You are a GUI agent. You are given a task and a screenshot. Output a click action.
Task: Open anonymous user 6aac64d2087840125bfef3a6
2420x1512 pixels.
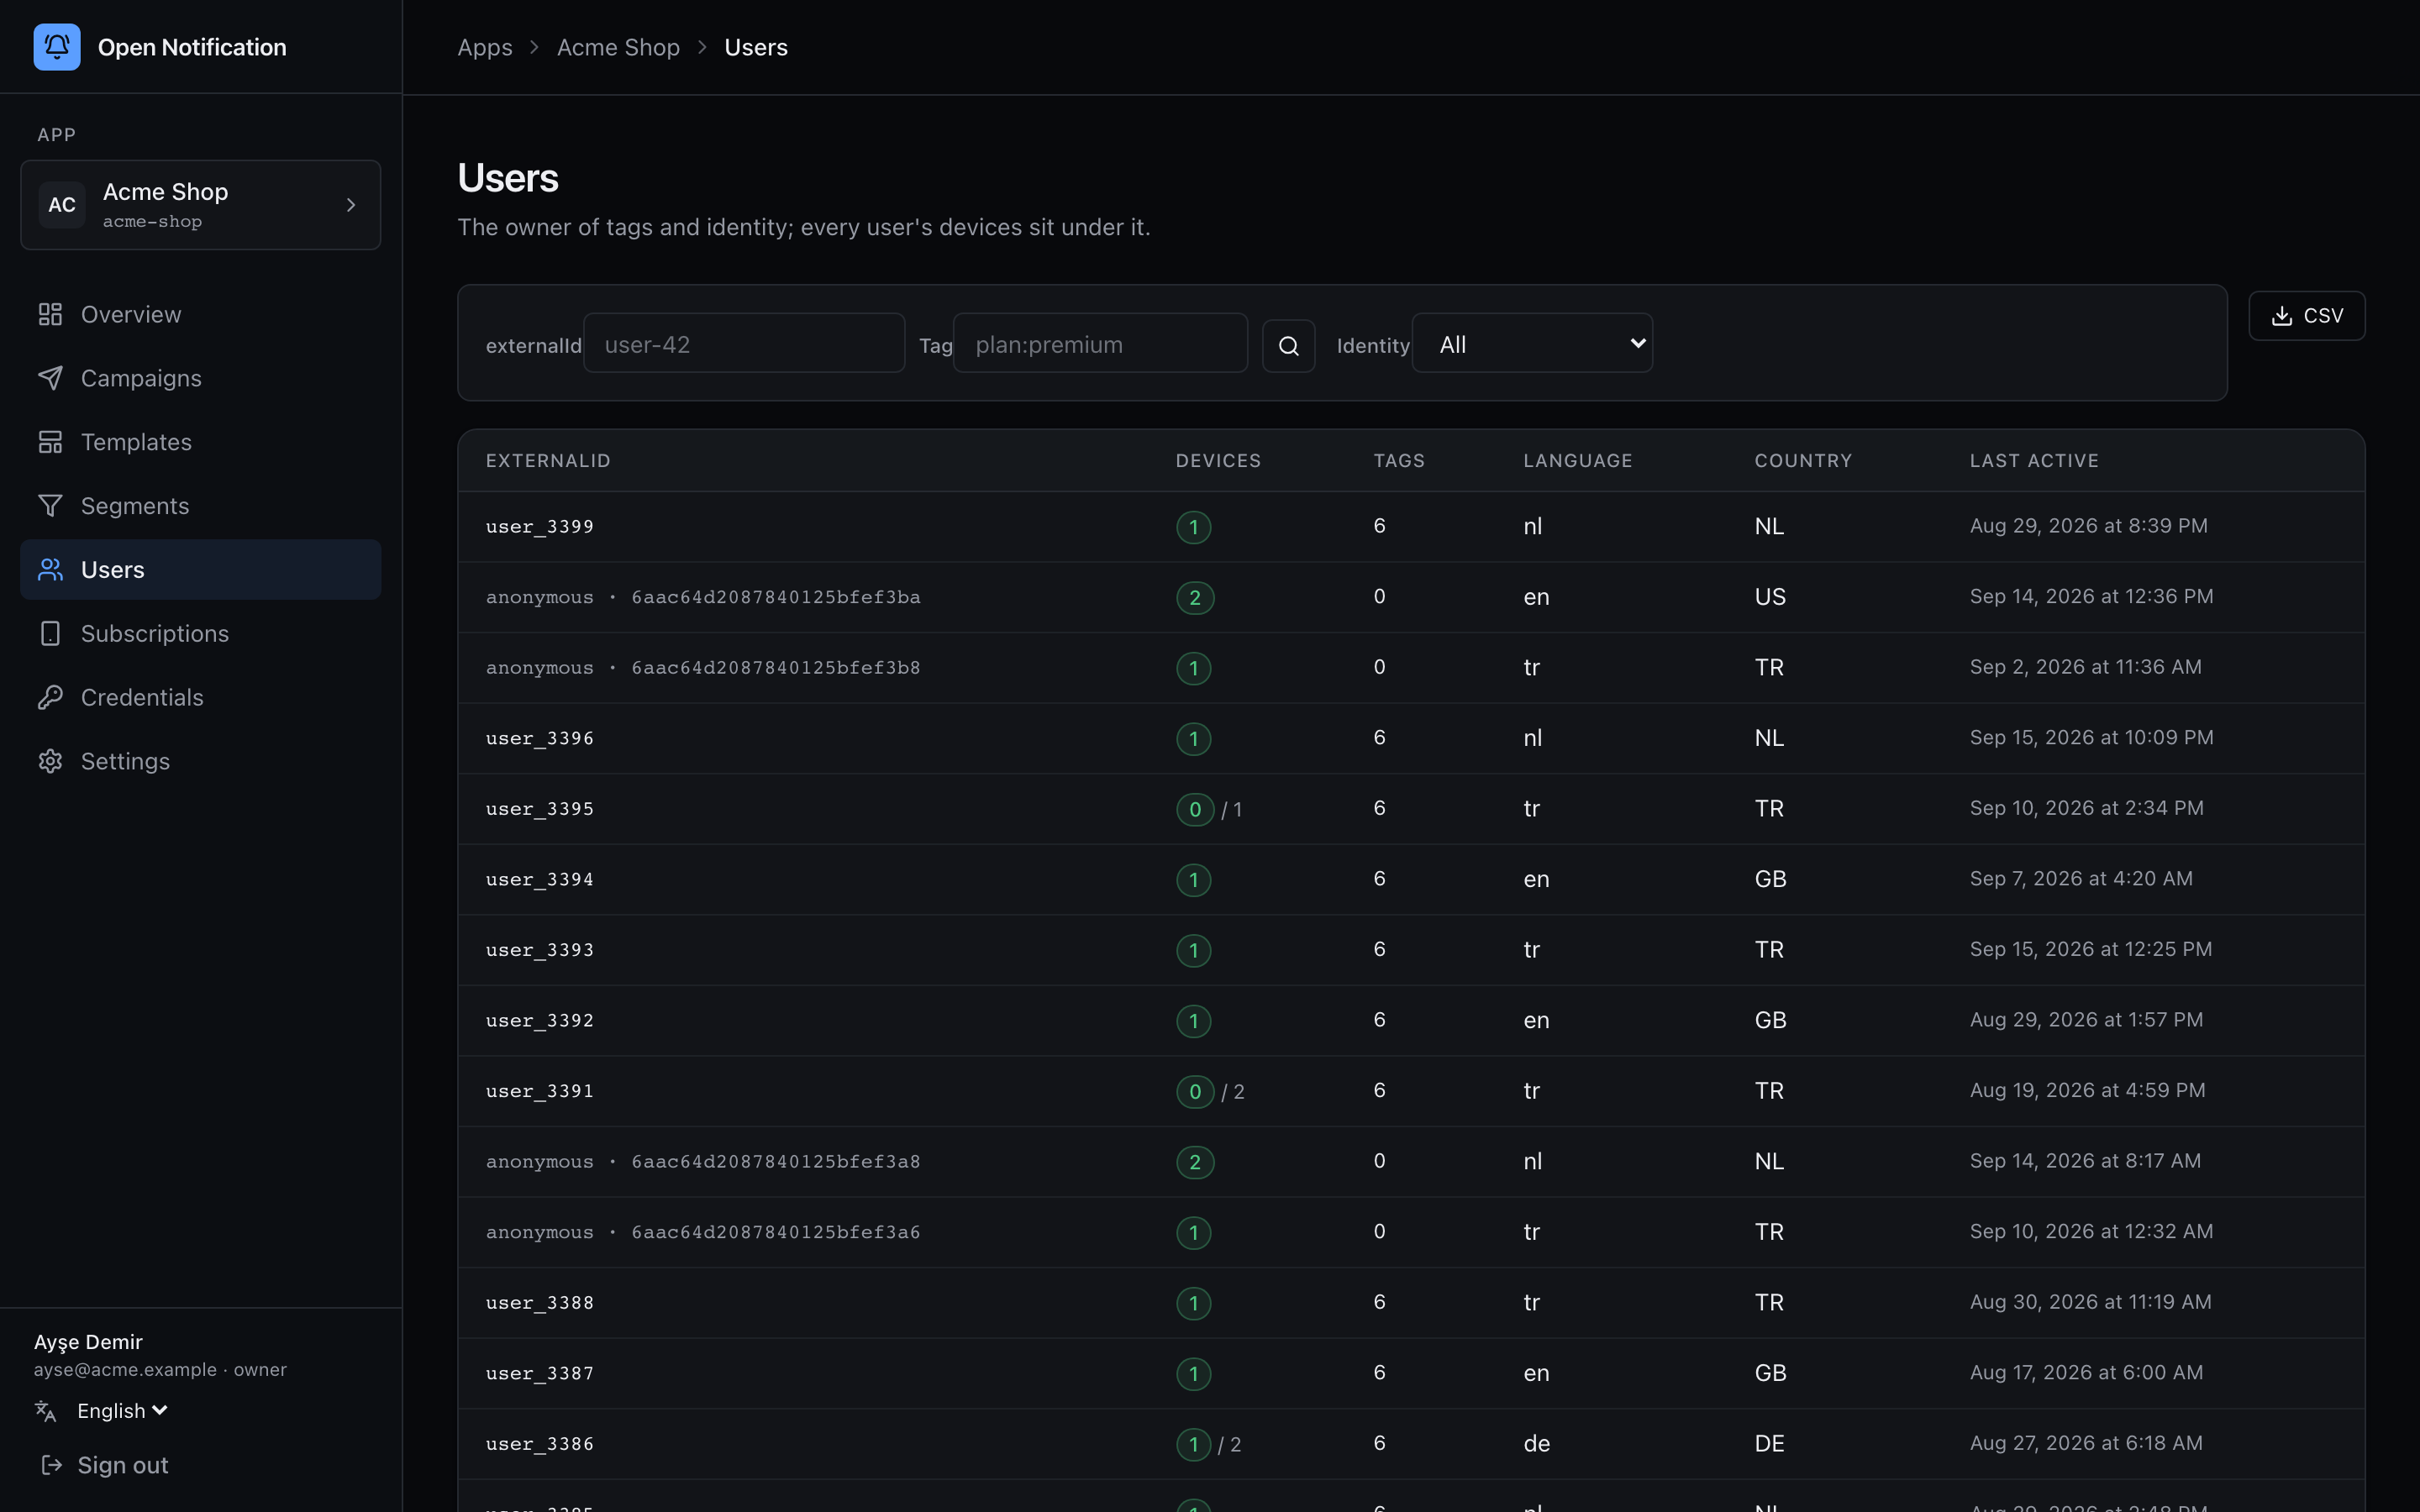tap(1411, 1232)
